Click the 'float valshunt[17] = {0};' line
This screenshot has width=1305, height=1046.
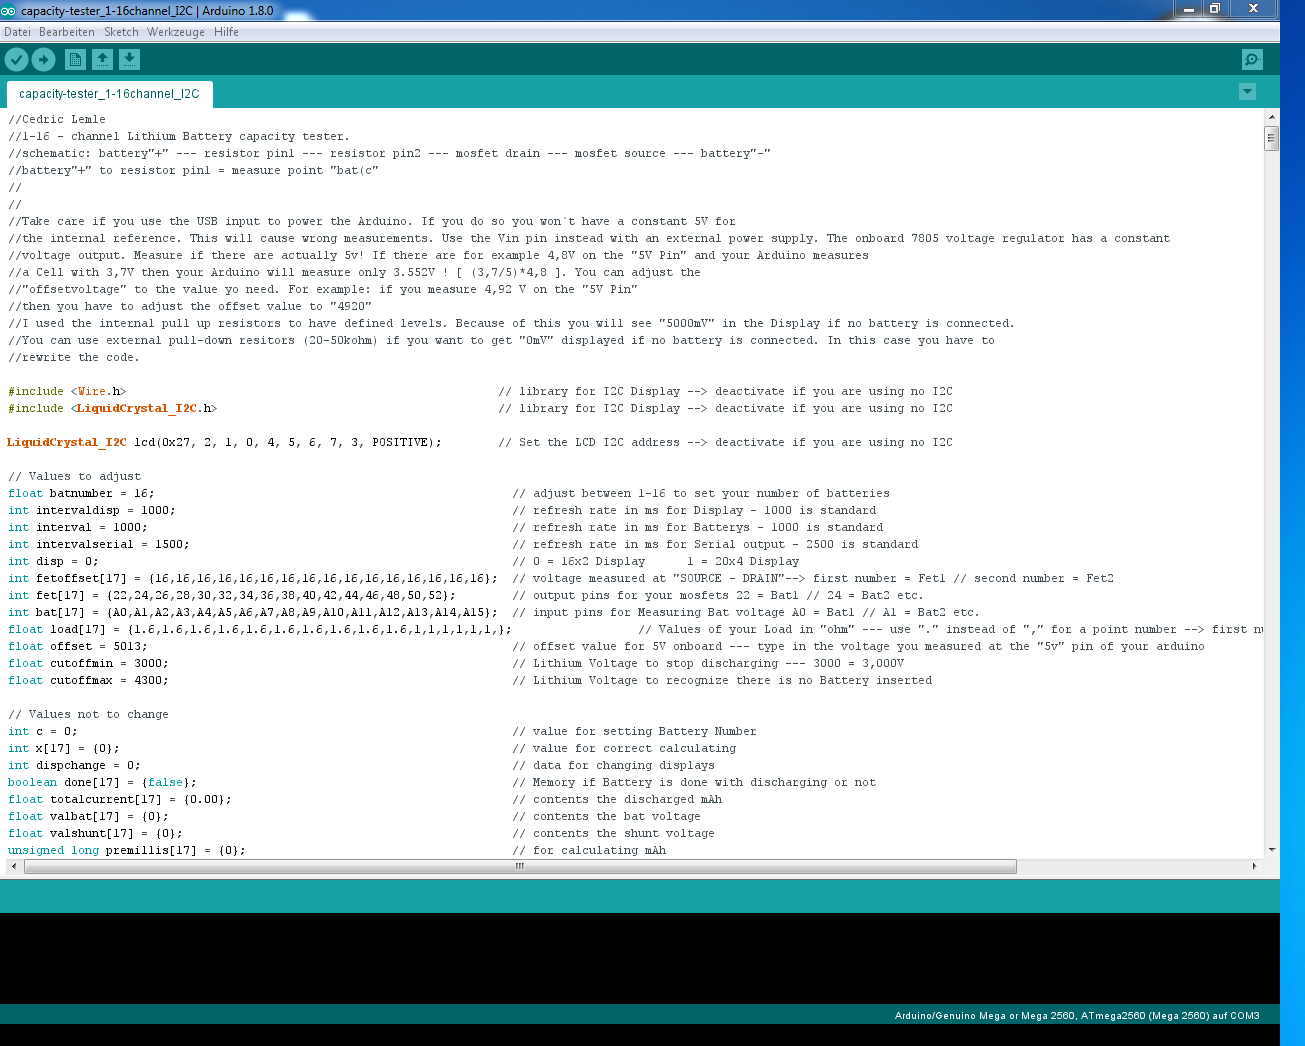click(x=95, y=833)
